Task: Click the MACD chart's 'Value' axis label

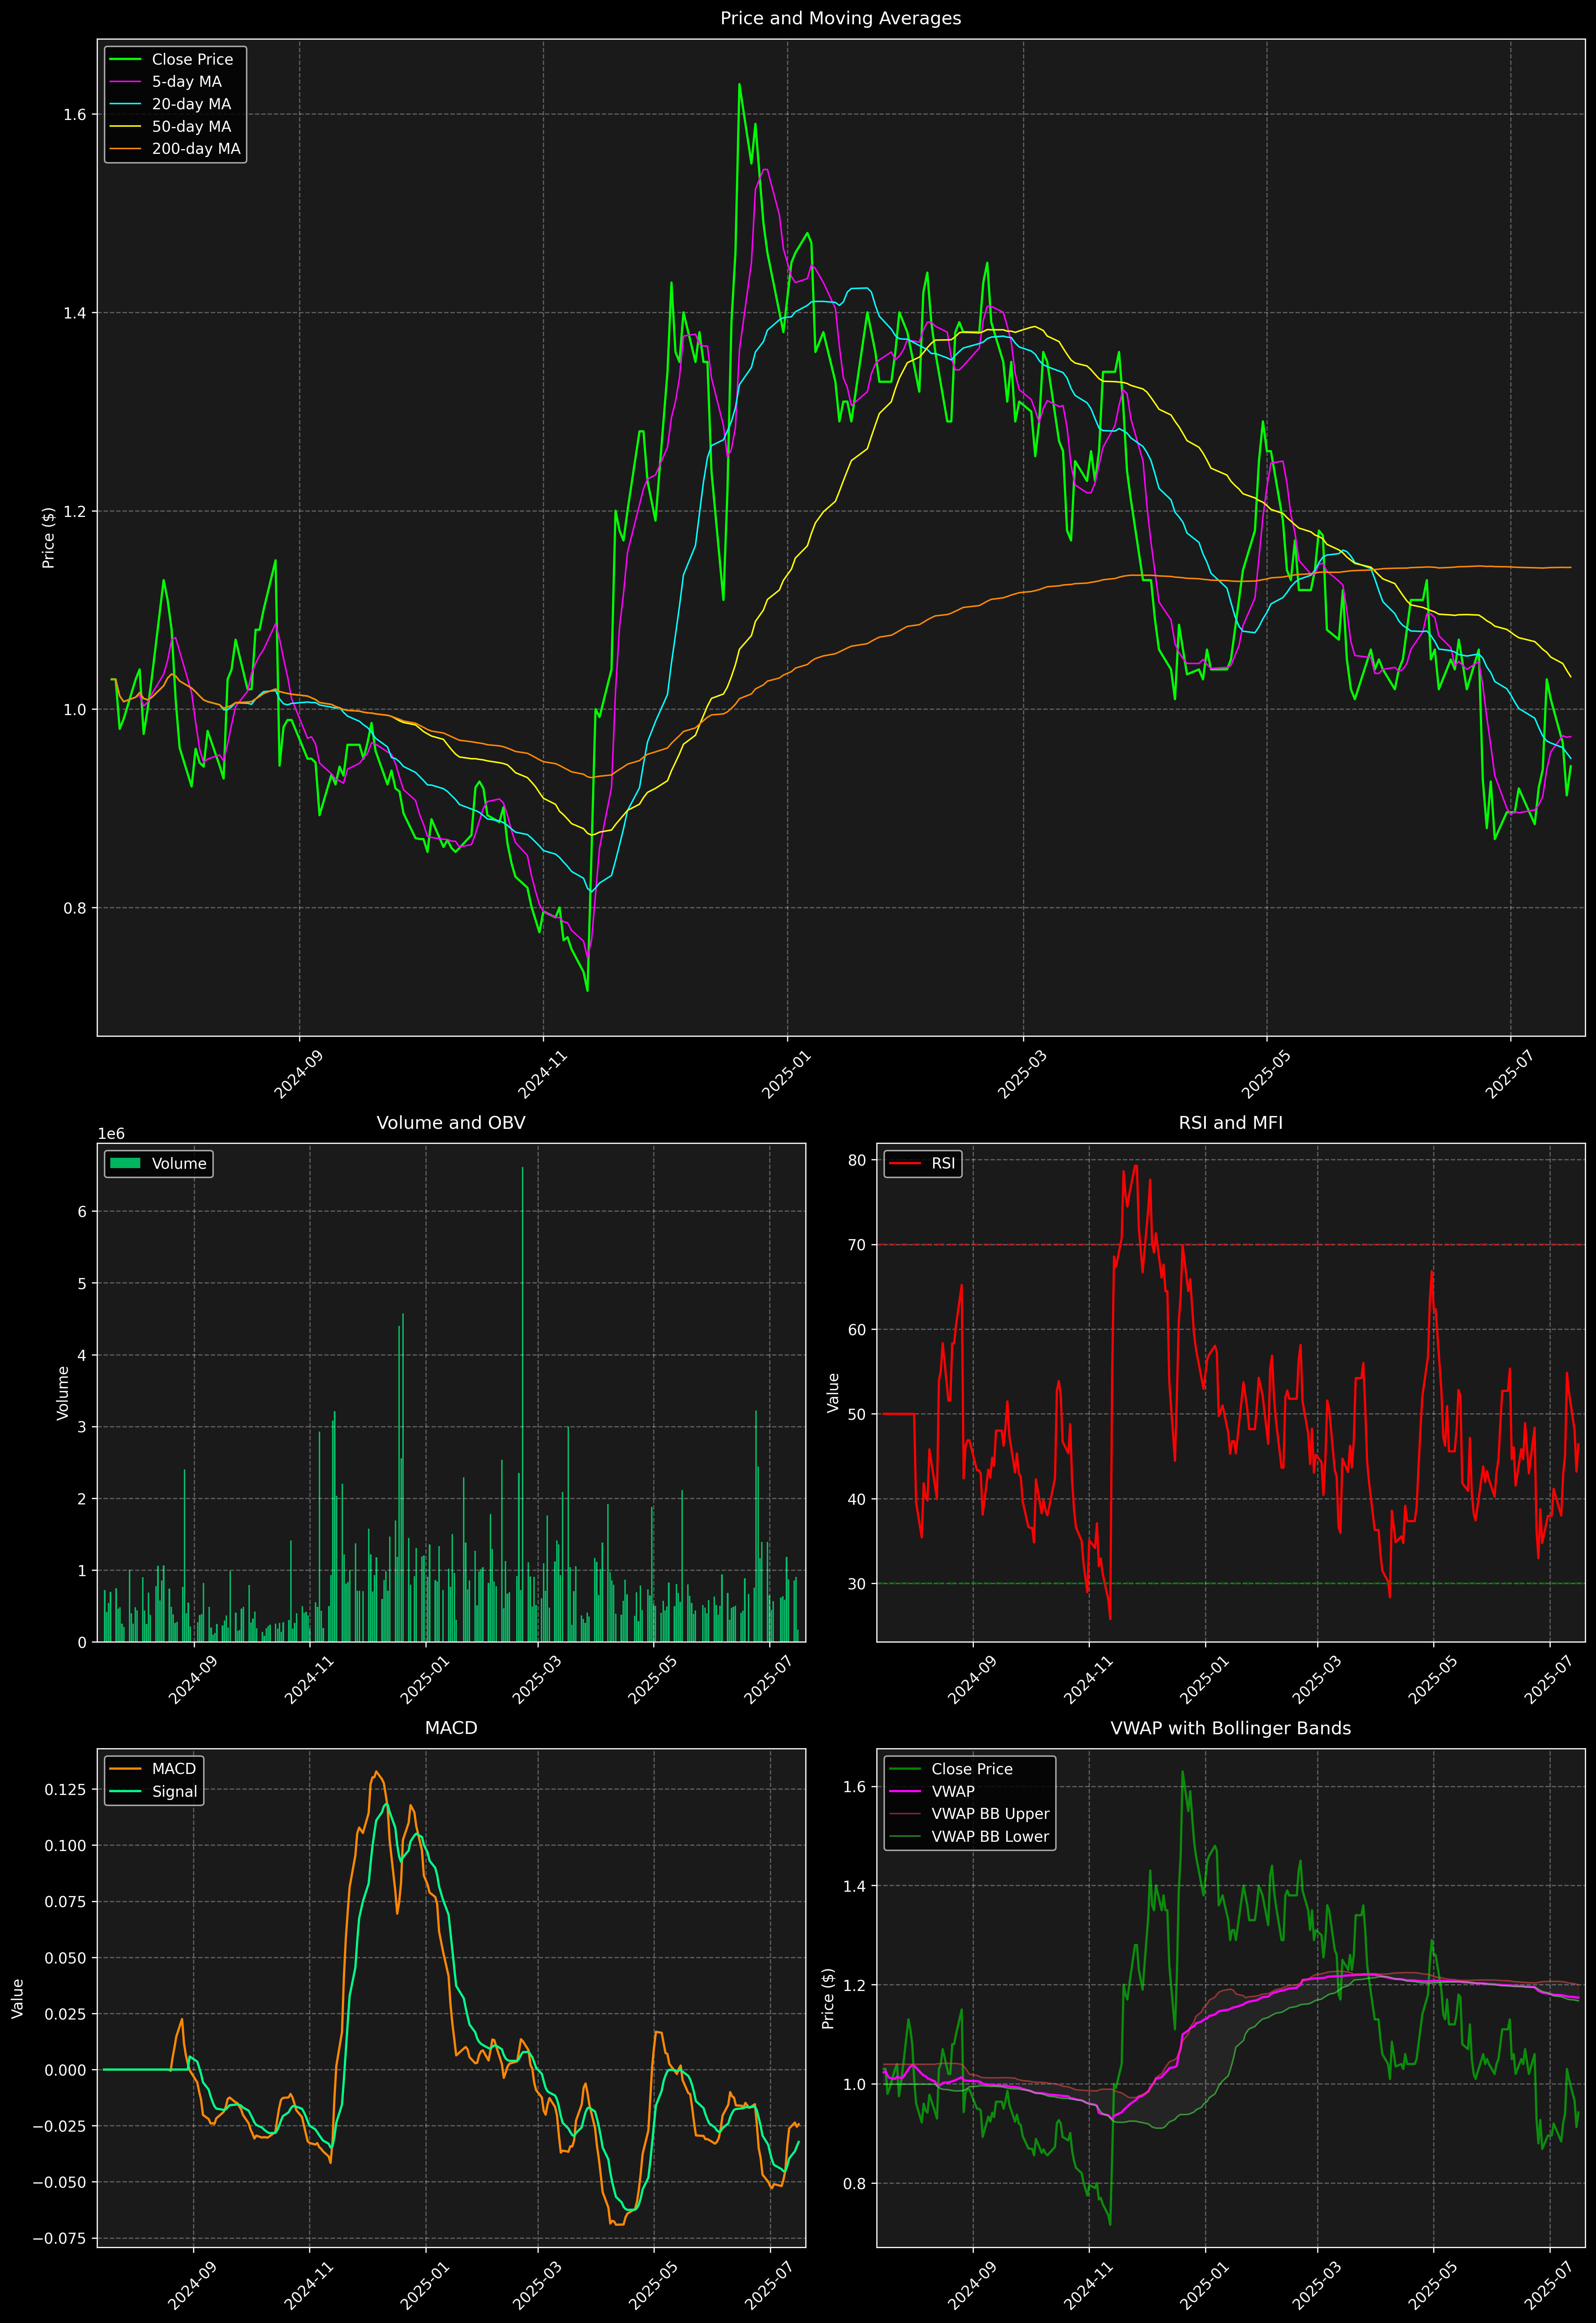Action: click(18, 1998)
